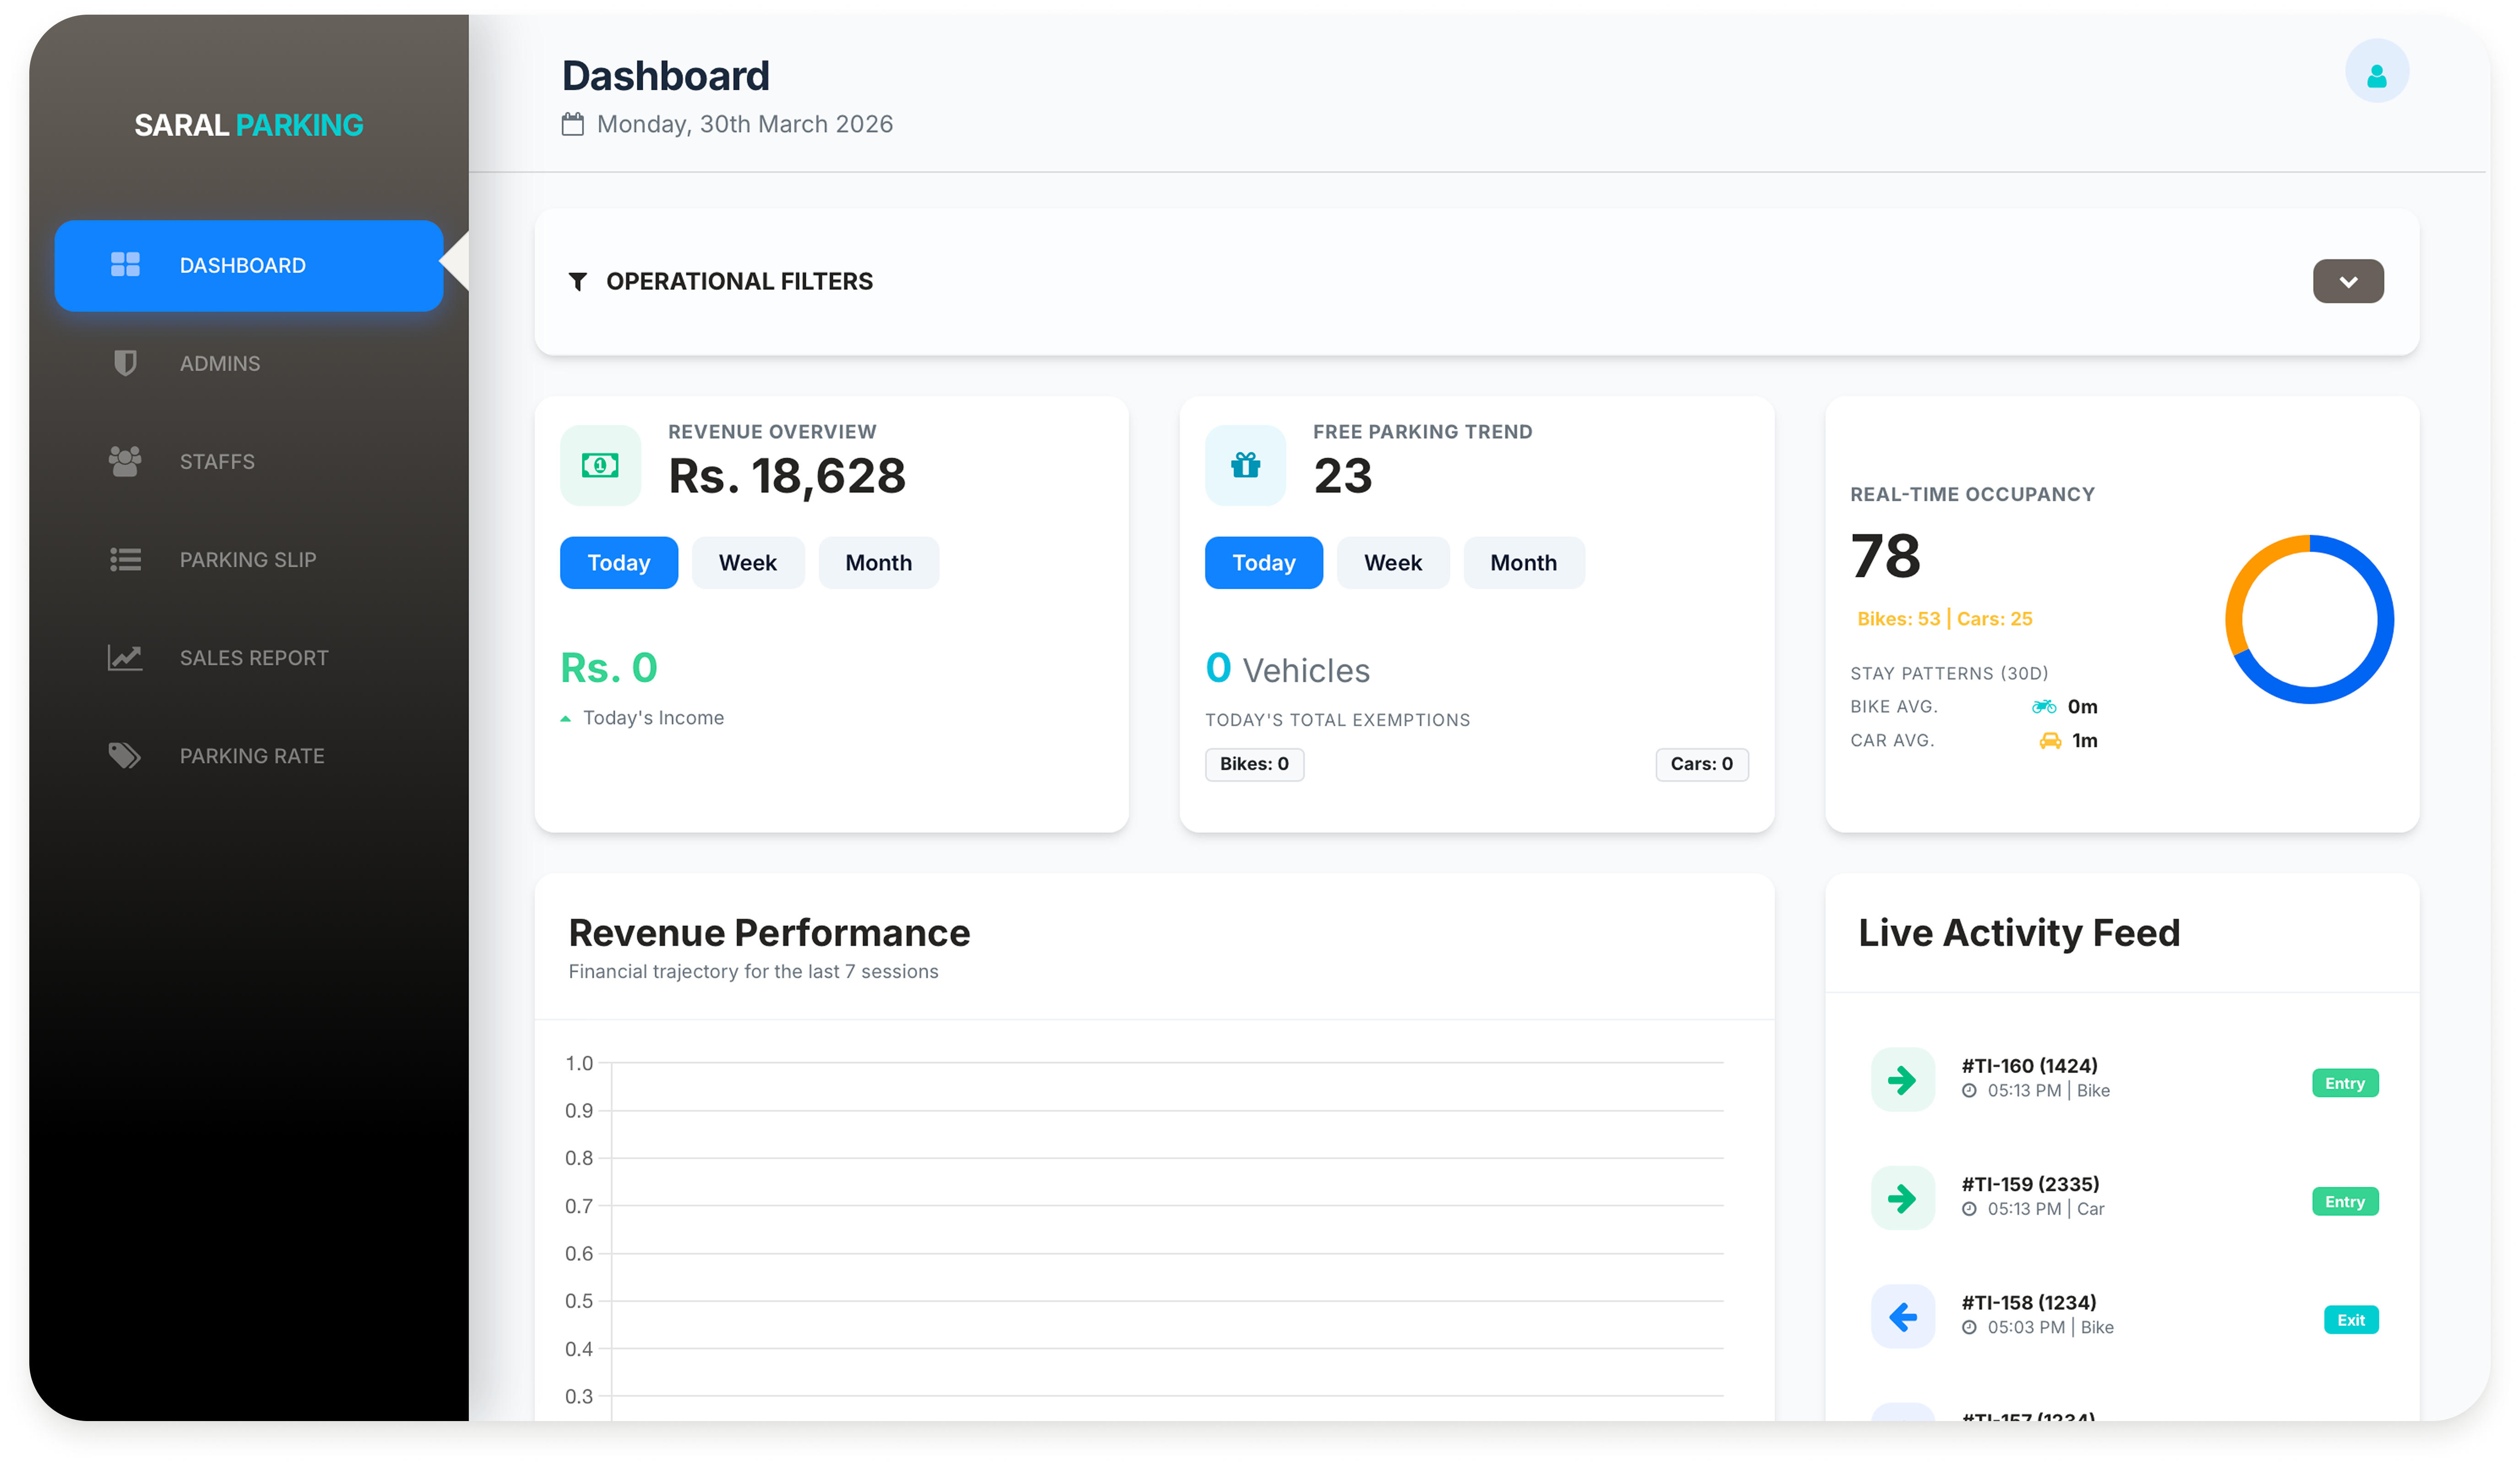Click the filter funnel icon beside Operational Filters
2520x1465 pixels.
click(x=578, y=281)
